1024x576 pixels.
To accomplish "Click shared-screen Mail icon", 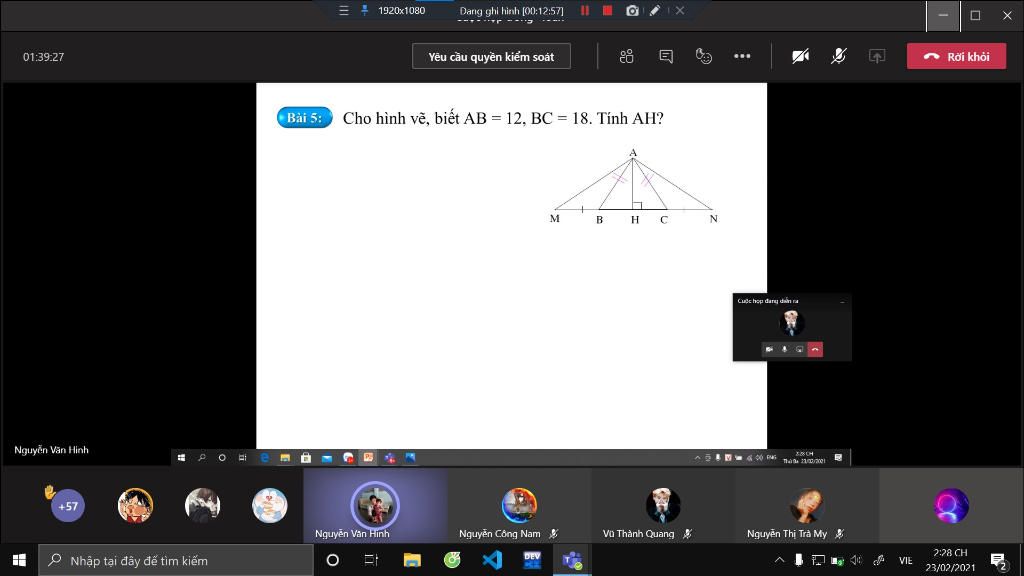I will [327, 458].
